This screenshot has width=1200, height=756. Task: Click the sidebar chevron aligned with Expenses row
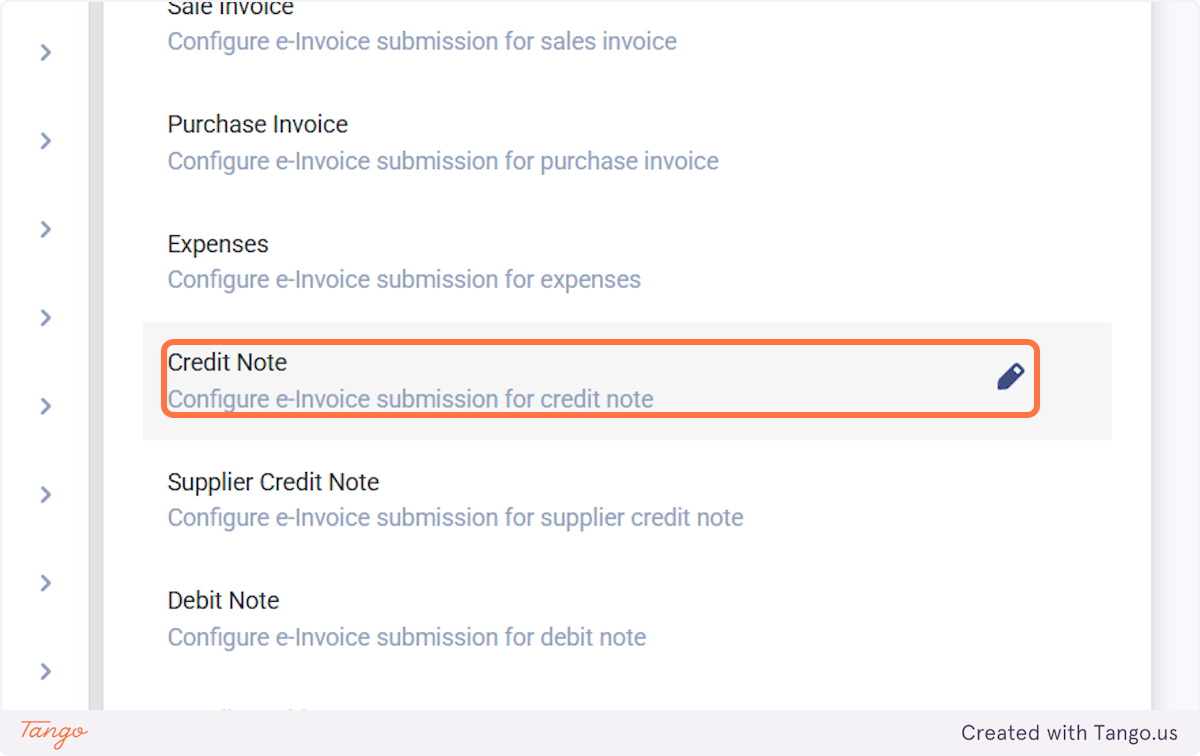pos(45,228)
